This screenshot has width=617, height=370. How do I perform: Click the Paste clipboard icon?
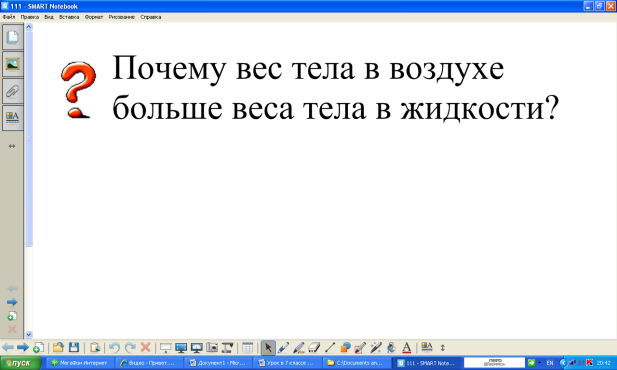[94, 348]
